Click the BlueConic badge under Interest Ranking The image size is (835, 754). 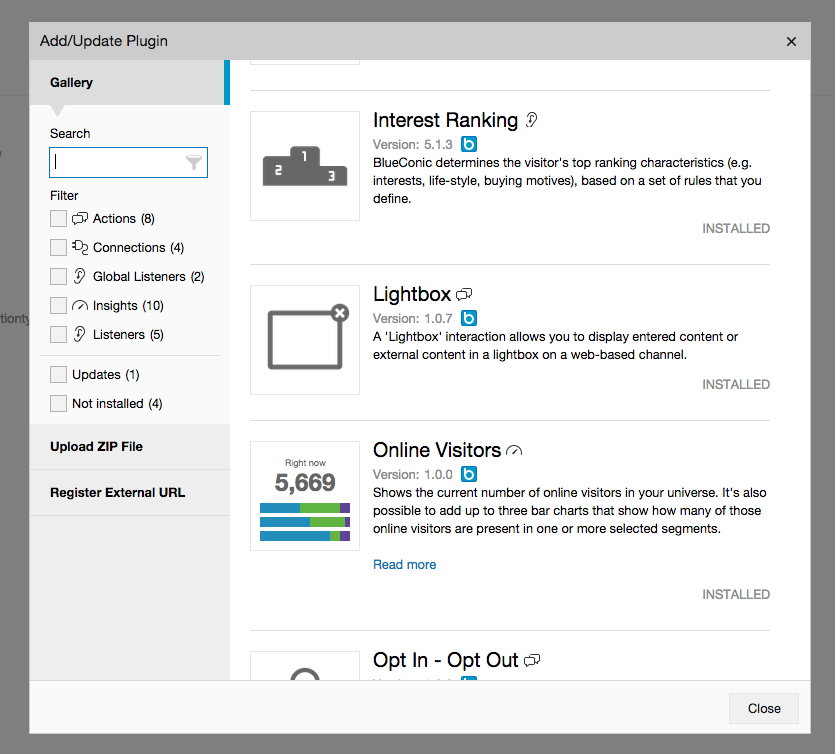tap(469, 144)
